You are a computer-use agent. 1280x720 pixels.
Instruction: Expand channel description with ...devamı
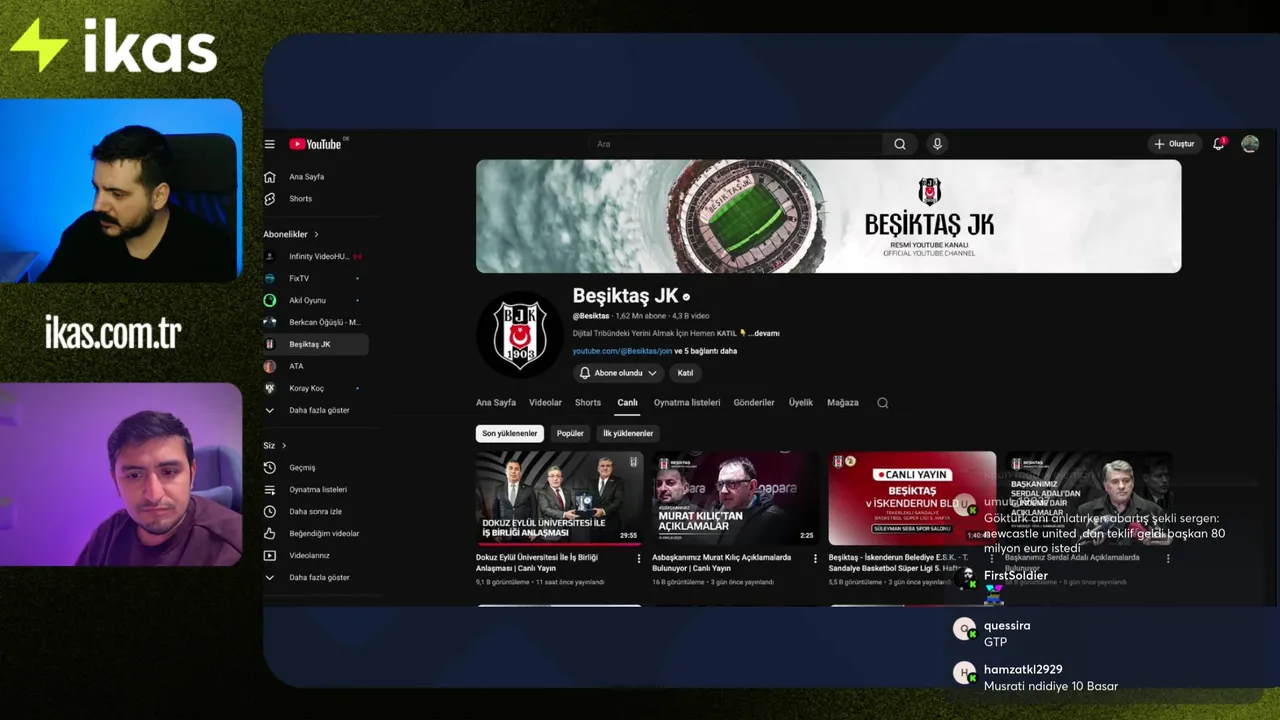point(763,333)
